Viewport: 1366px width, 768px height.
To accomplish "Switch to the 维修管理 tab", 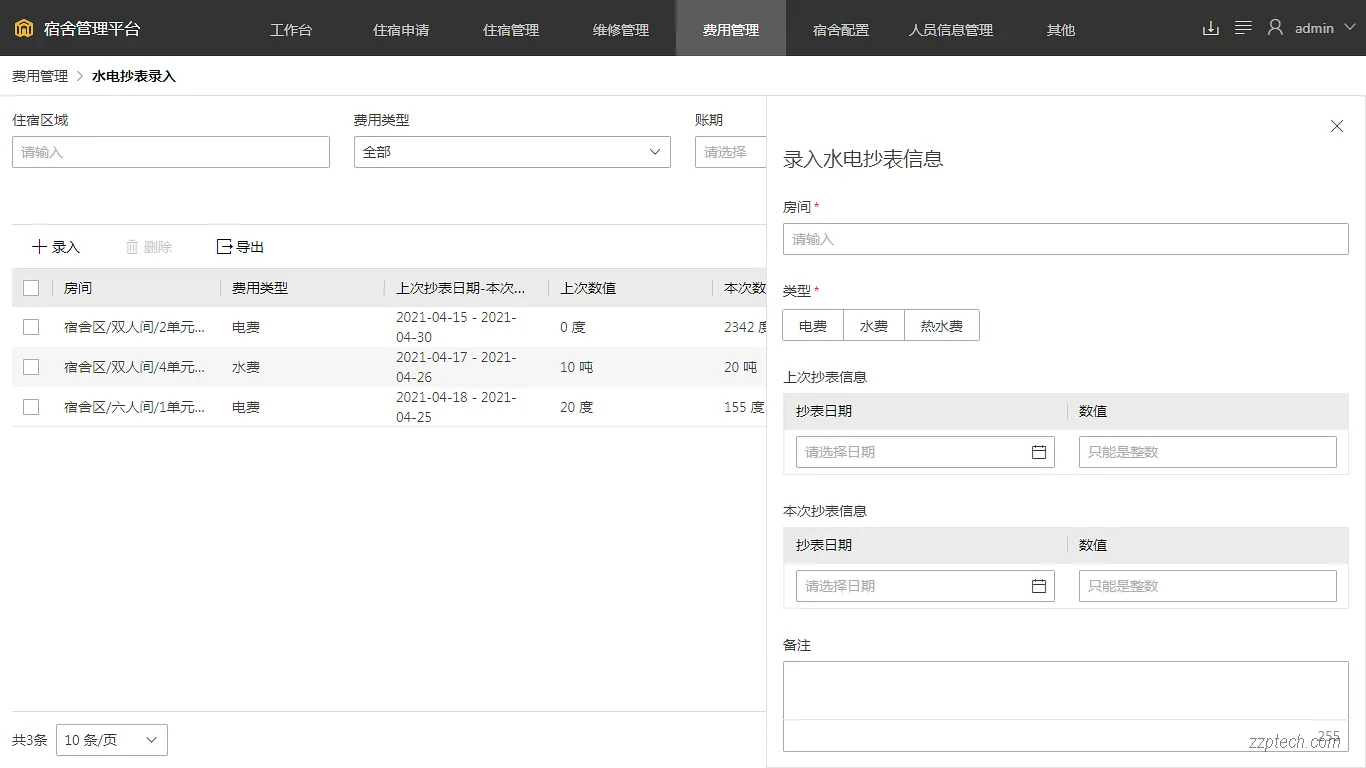I will [620, 28].
